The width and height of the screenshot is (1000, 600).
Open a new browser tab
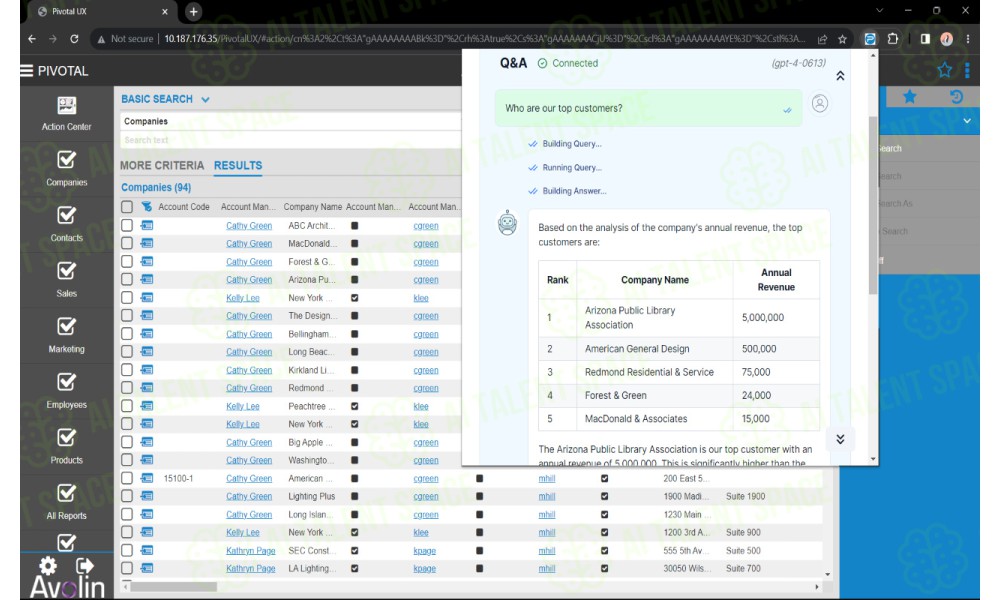pyautogui.click(x=193, y=11)
